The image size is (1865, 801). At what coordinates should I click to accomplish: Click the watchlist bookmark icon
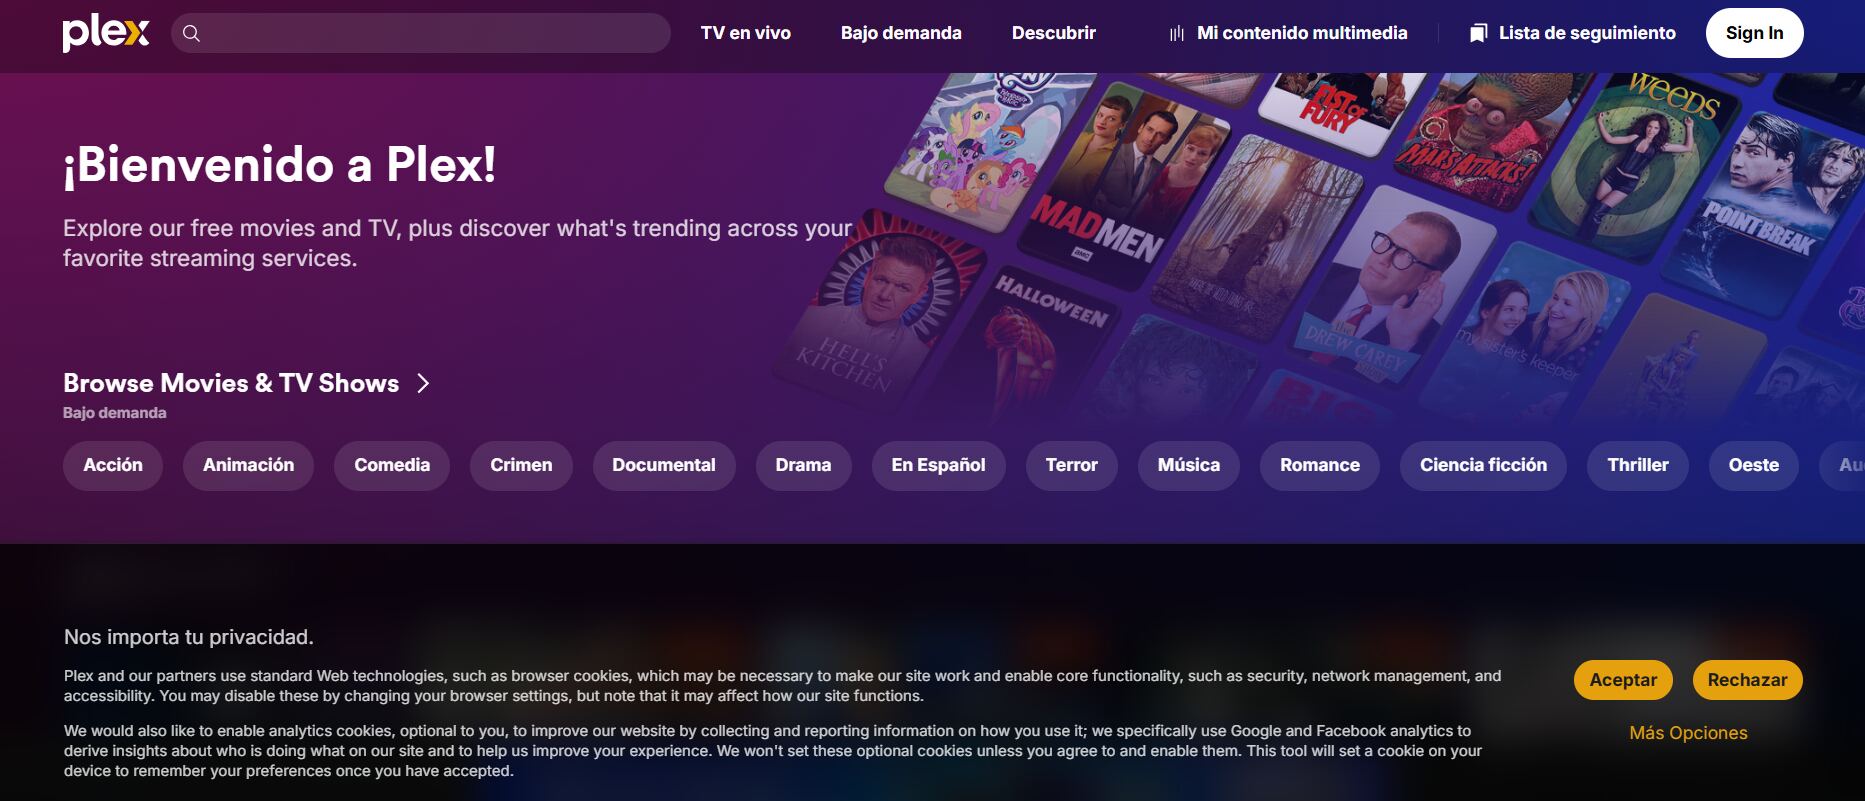[1478, 33]
